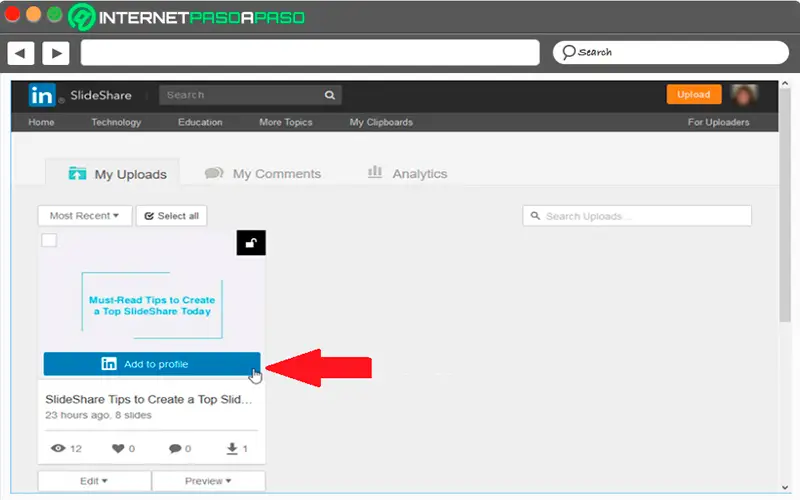Open My Clipboards menu item
800x500 pixels.
[381, 122]
